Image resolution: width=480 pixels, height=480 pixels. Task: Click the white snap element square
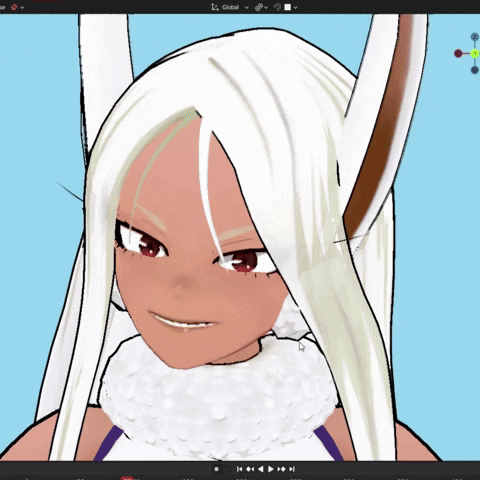pyautogui.click(x=288, y=7)
